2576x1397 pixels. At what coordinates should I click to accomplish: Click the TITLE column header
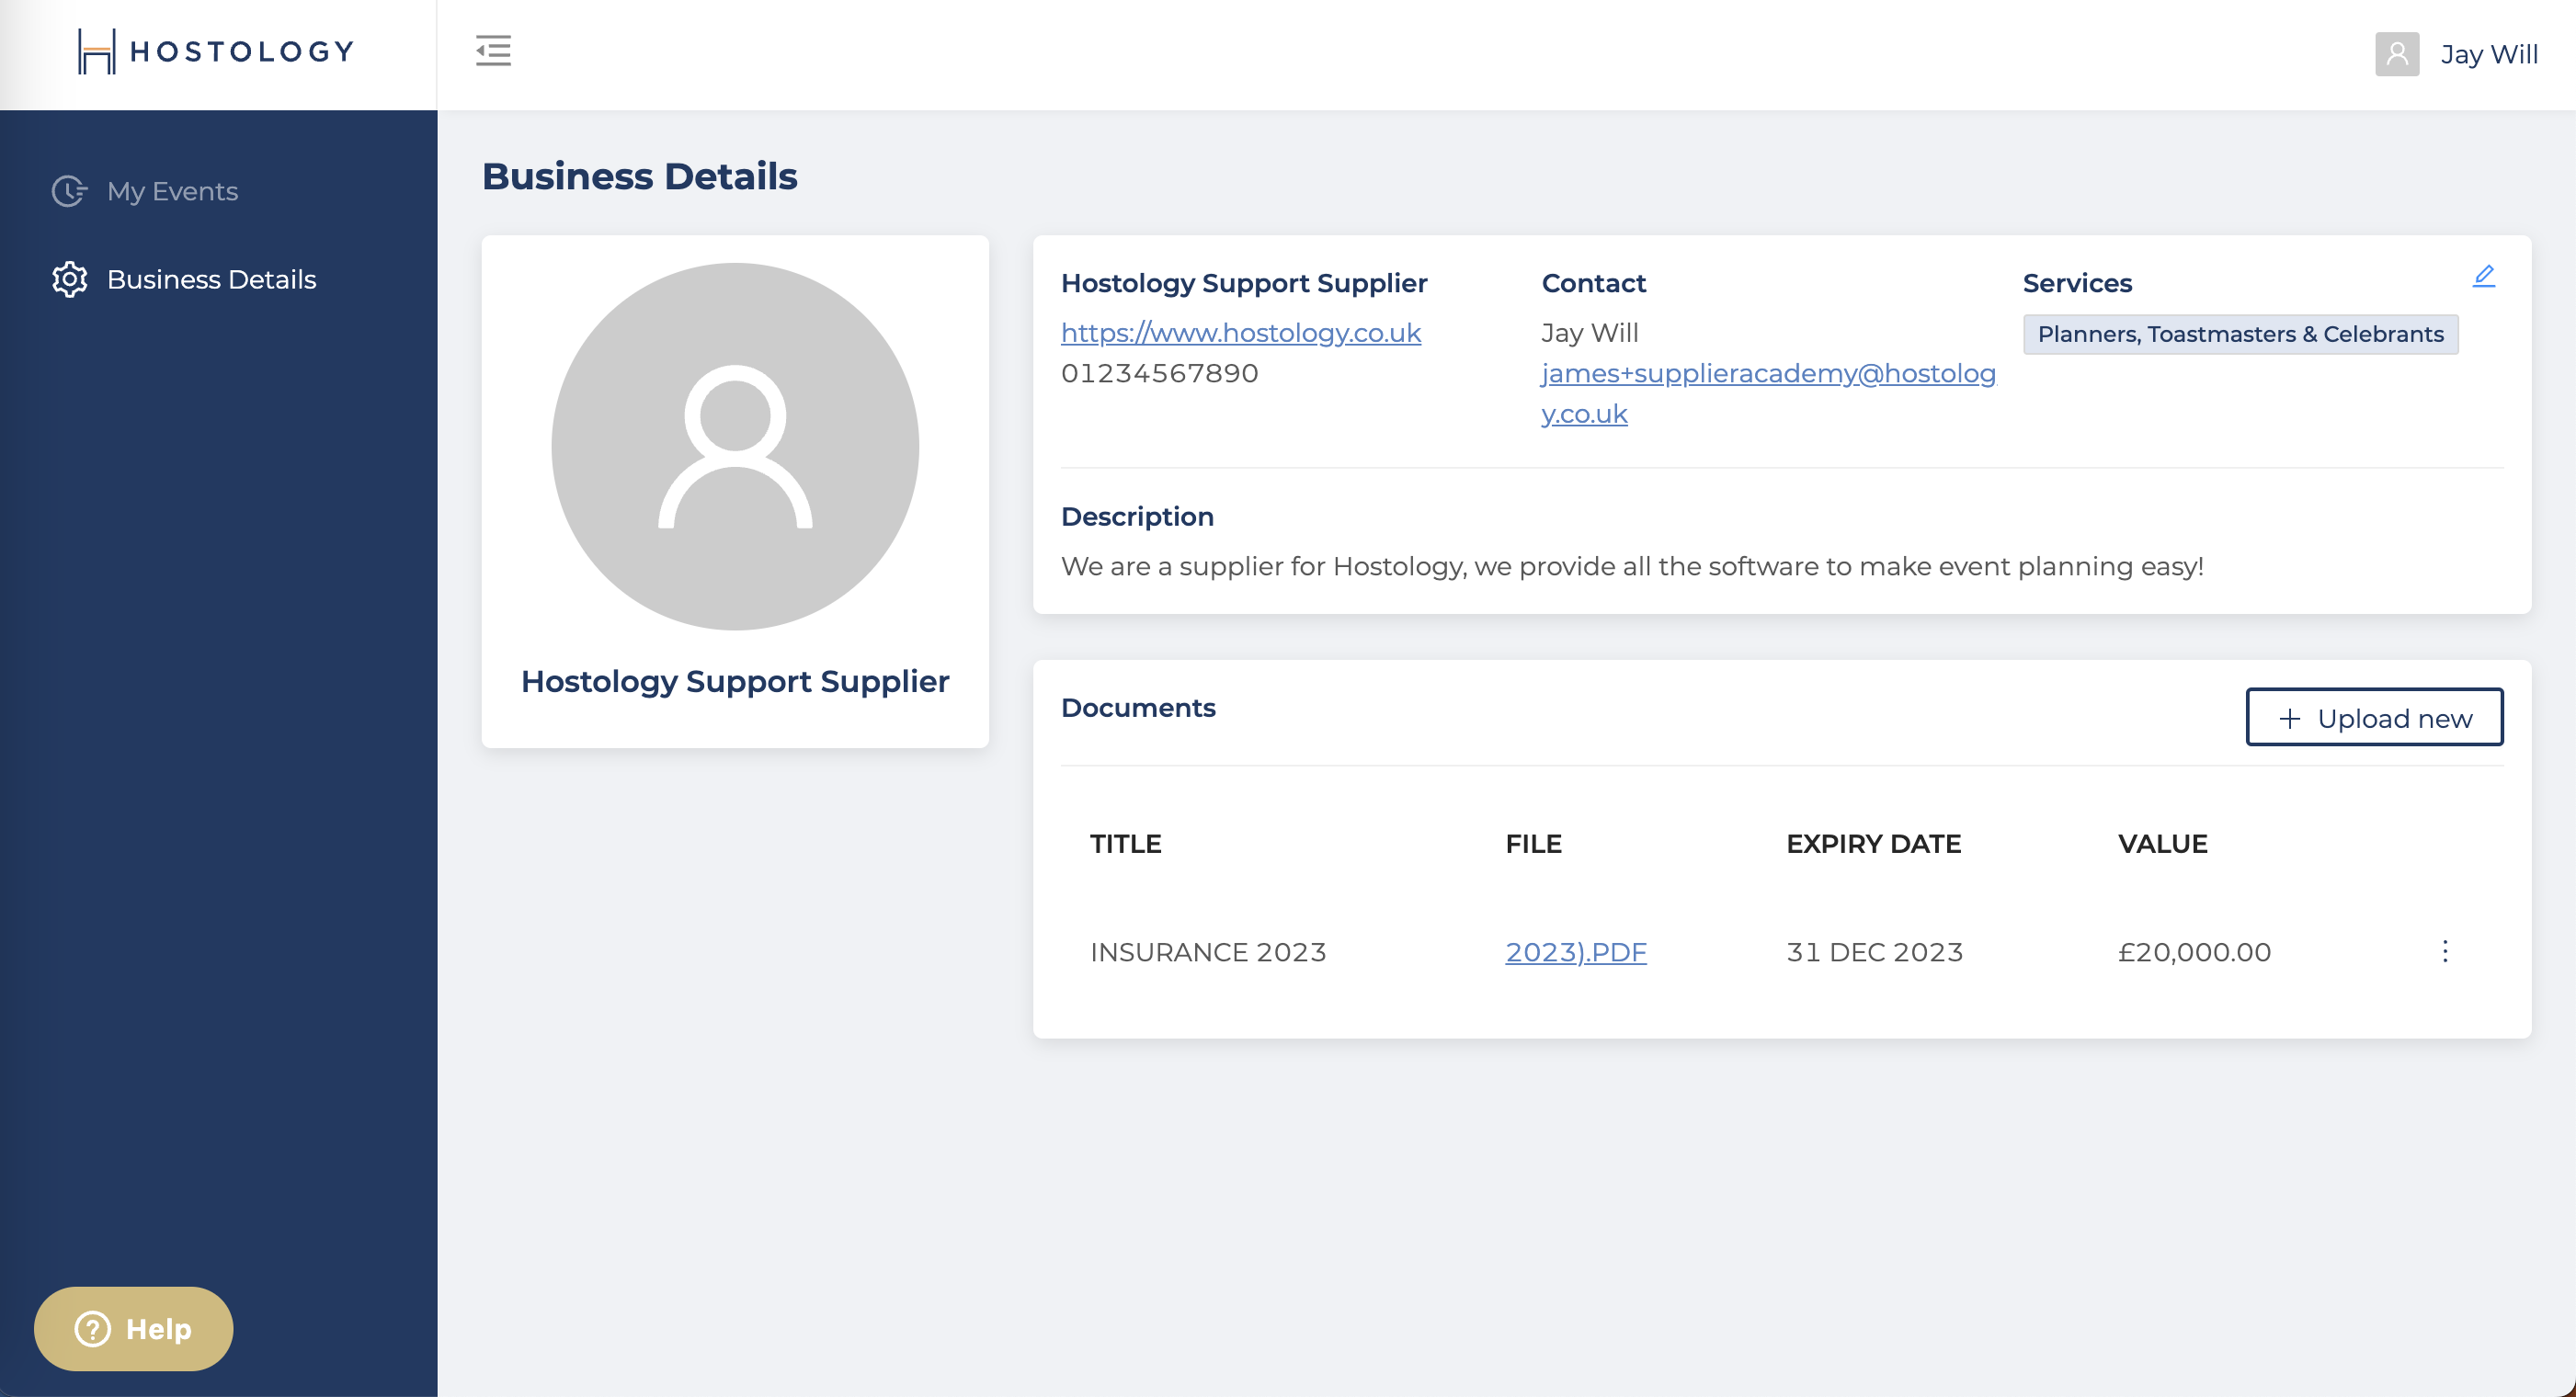click(x=1125, y=843)
